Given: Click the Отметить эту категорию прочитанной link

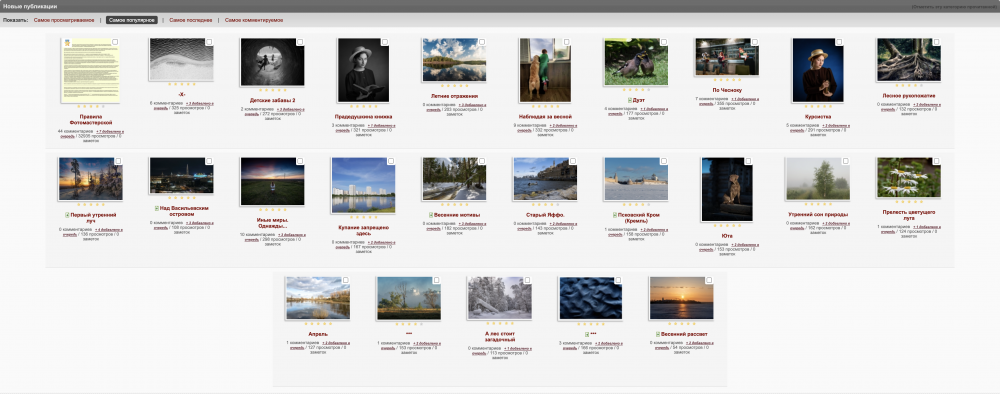Looking at the screenshot, I should pyautogui.click(x=955, y=6).
